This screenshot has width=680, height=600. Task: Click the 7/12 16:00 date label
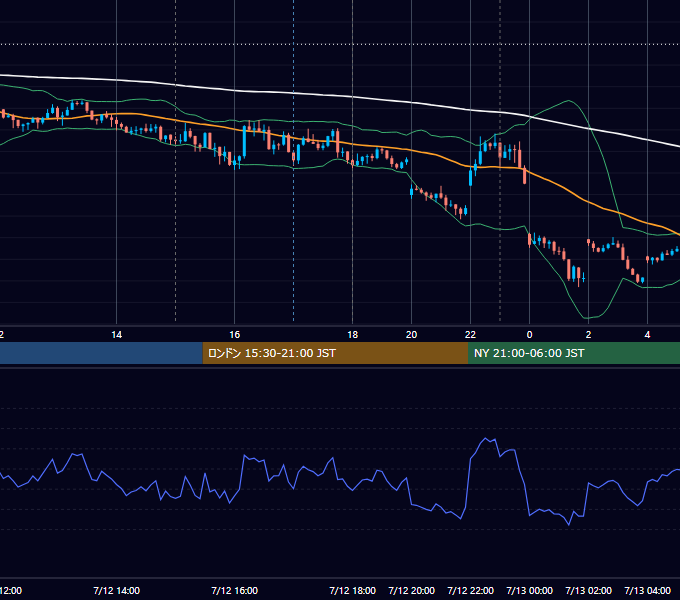235,590
